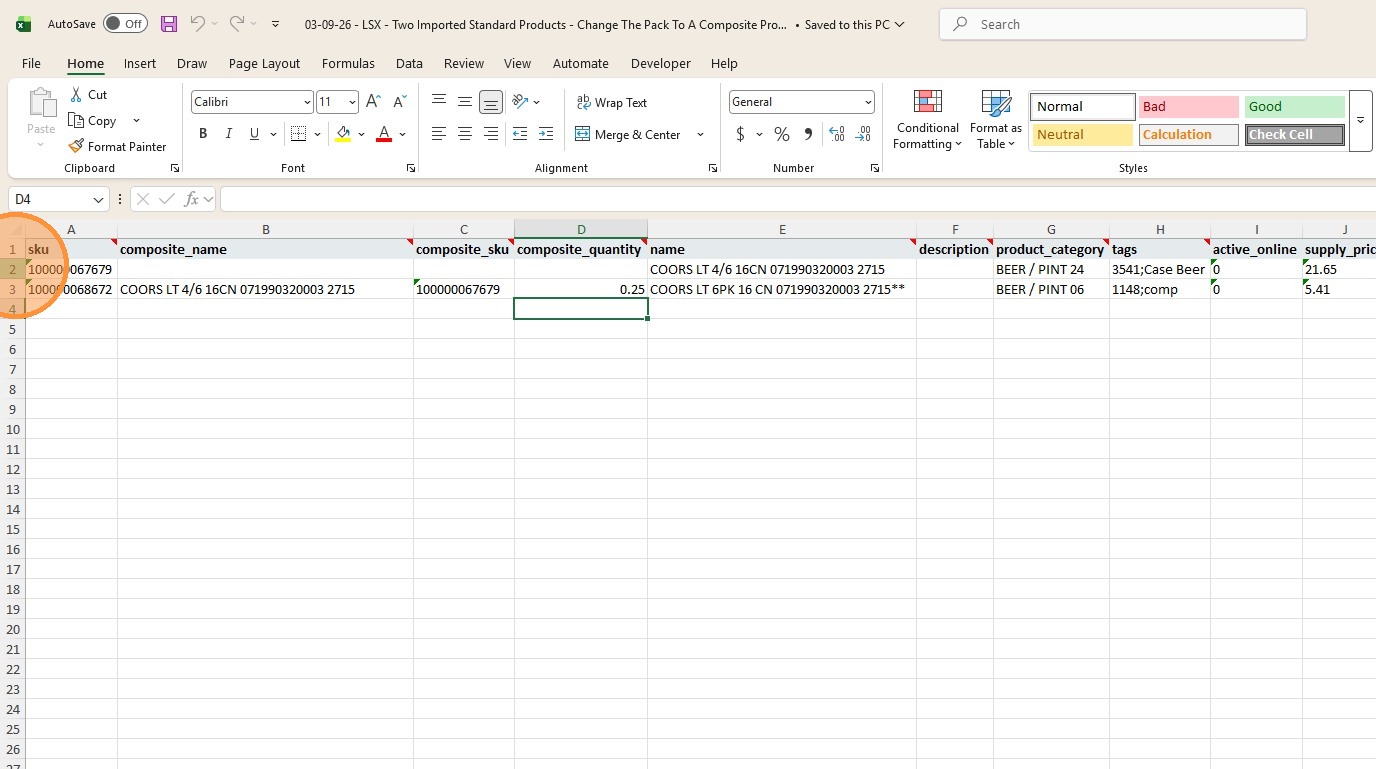Toggle Italic formatting
Screen dimensions: 1376x769
(x=229, y=134)
